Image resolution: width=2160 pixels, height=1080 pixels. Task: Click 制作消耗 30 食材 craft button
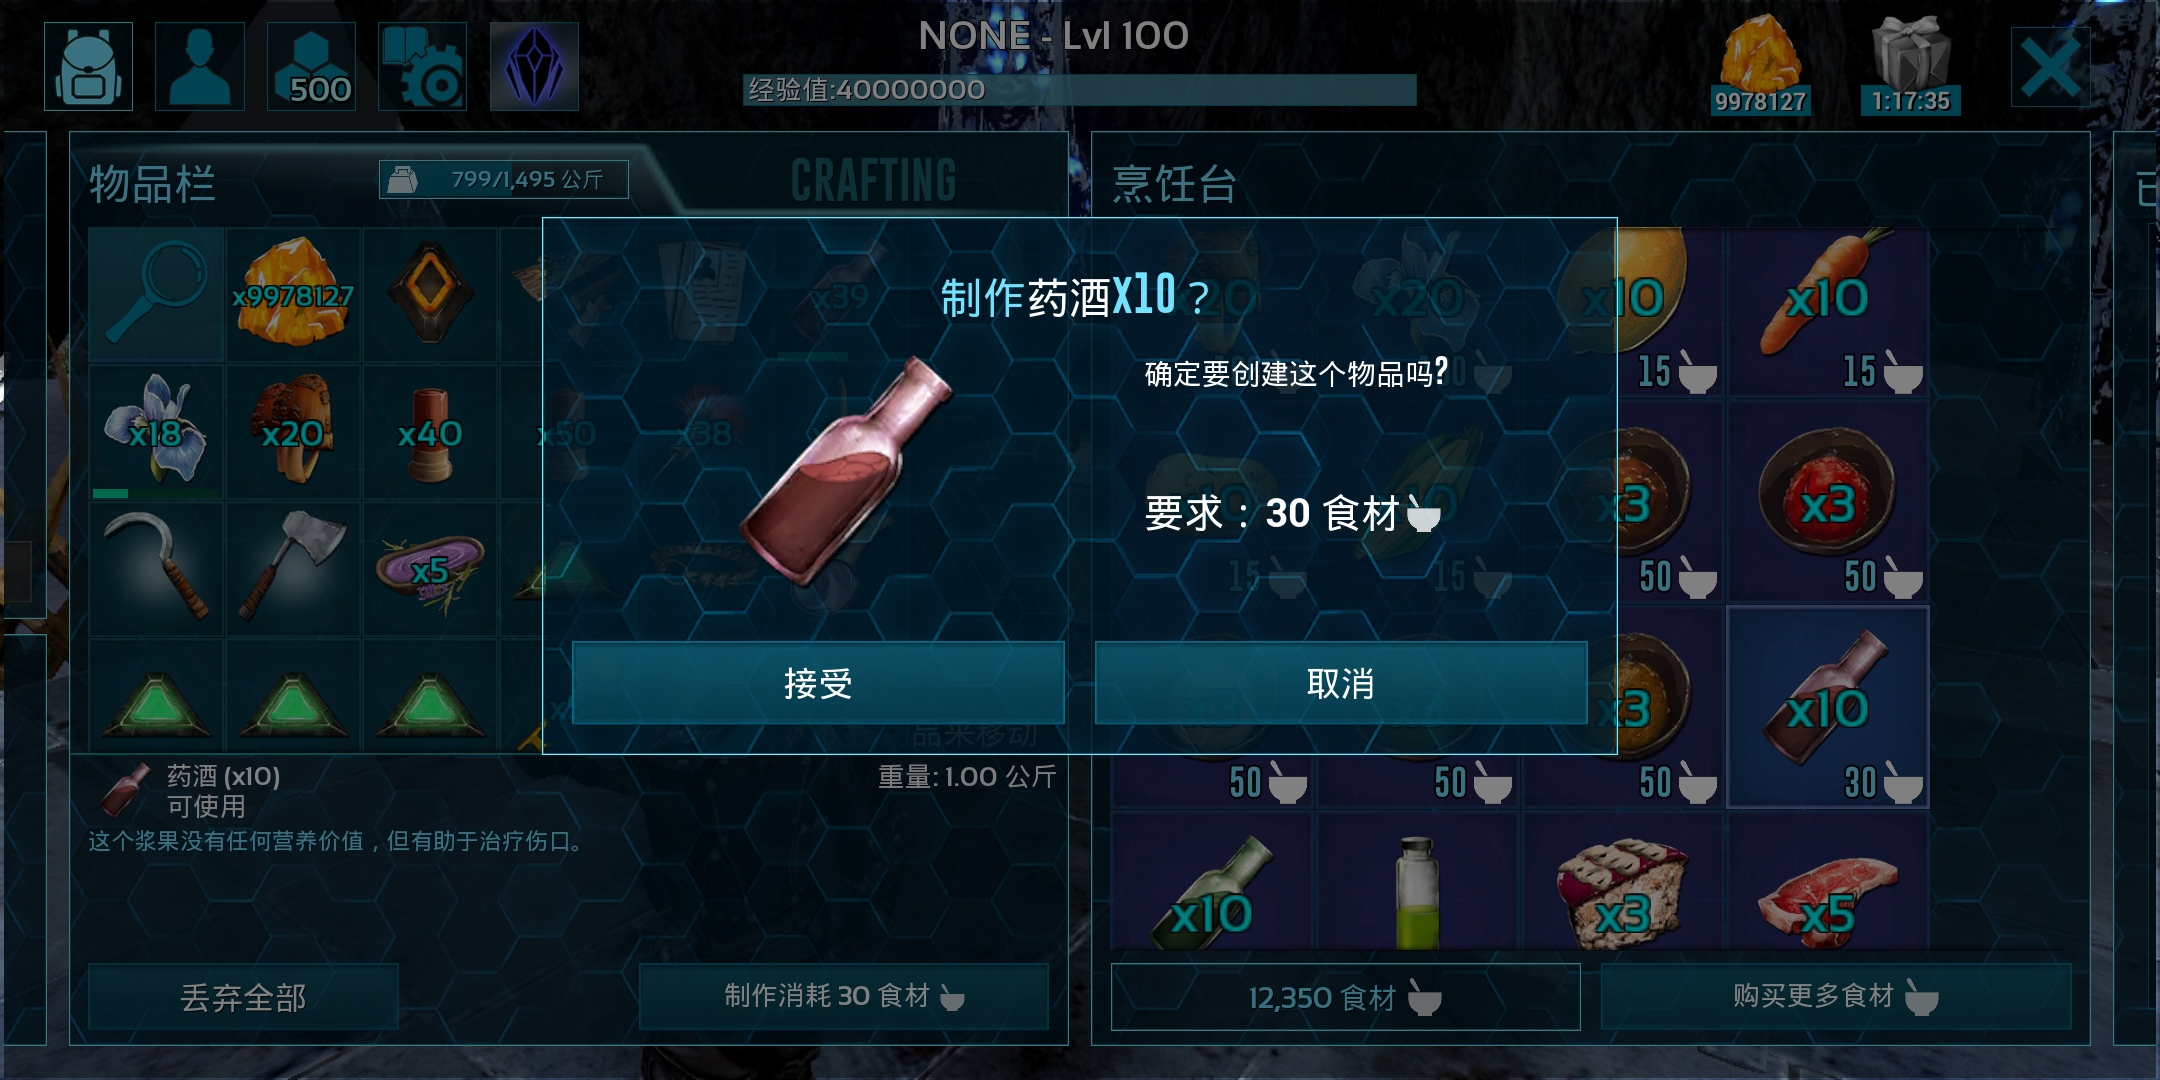coord(843,997)
